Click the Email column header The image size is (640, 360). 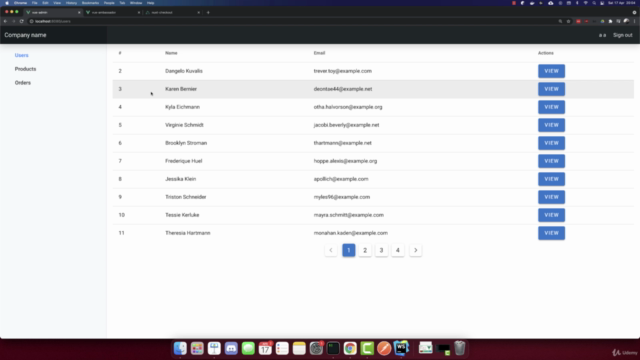pyautogui.click(x=319, y=53)
